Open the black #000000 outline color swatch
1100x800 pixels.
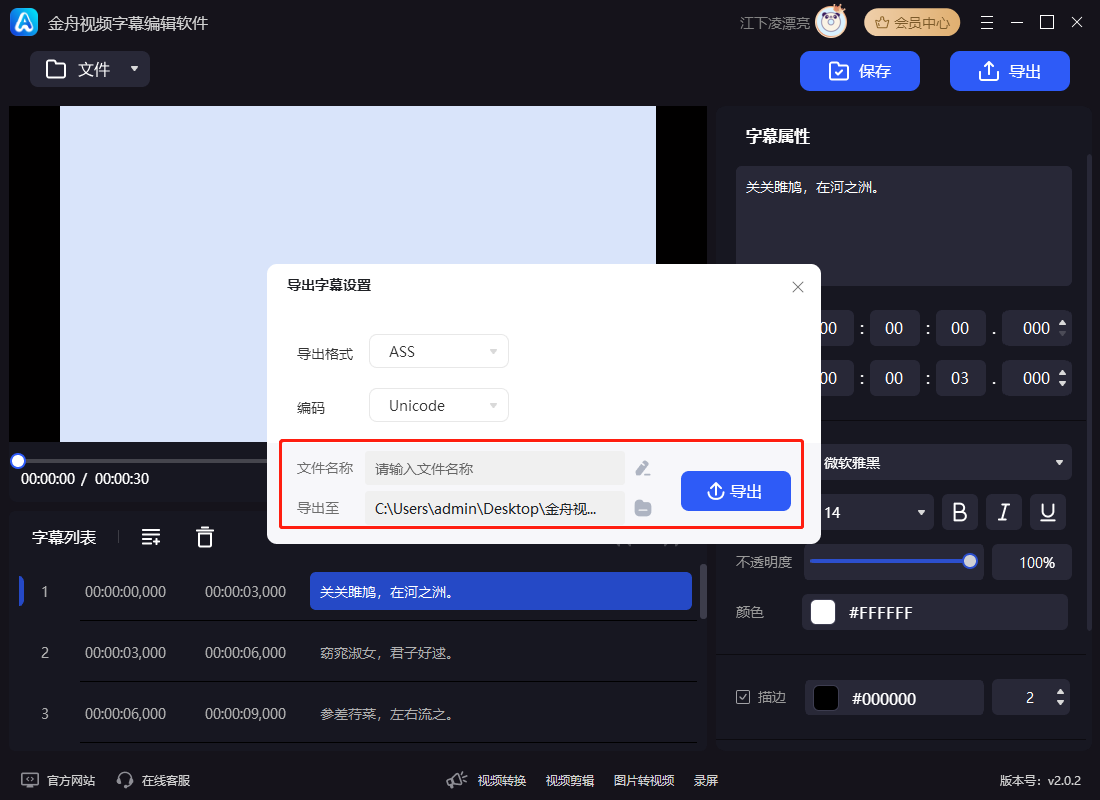pos(826,698)
